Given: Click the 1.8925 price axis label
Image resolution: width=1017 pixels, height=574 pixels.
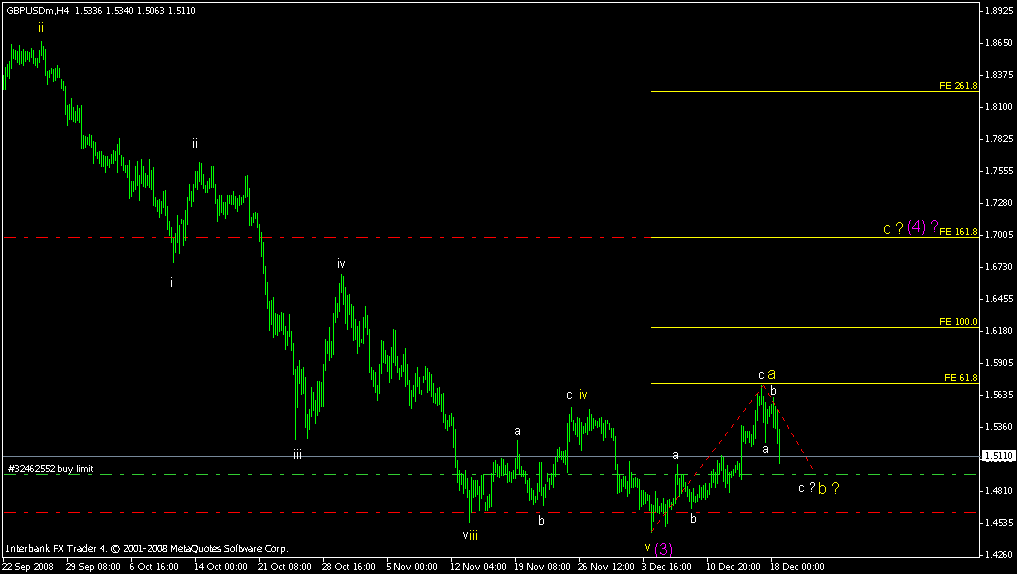Looking at the screenshot, I should point(999,11).
